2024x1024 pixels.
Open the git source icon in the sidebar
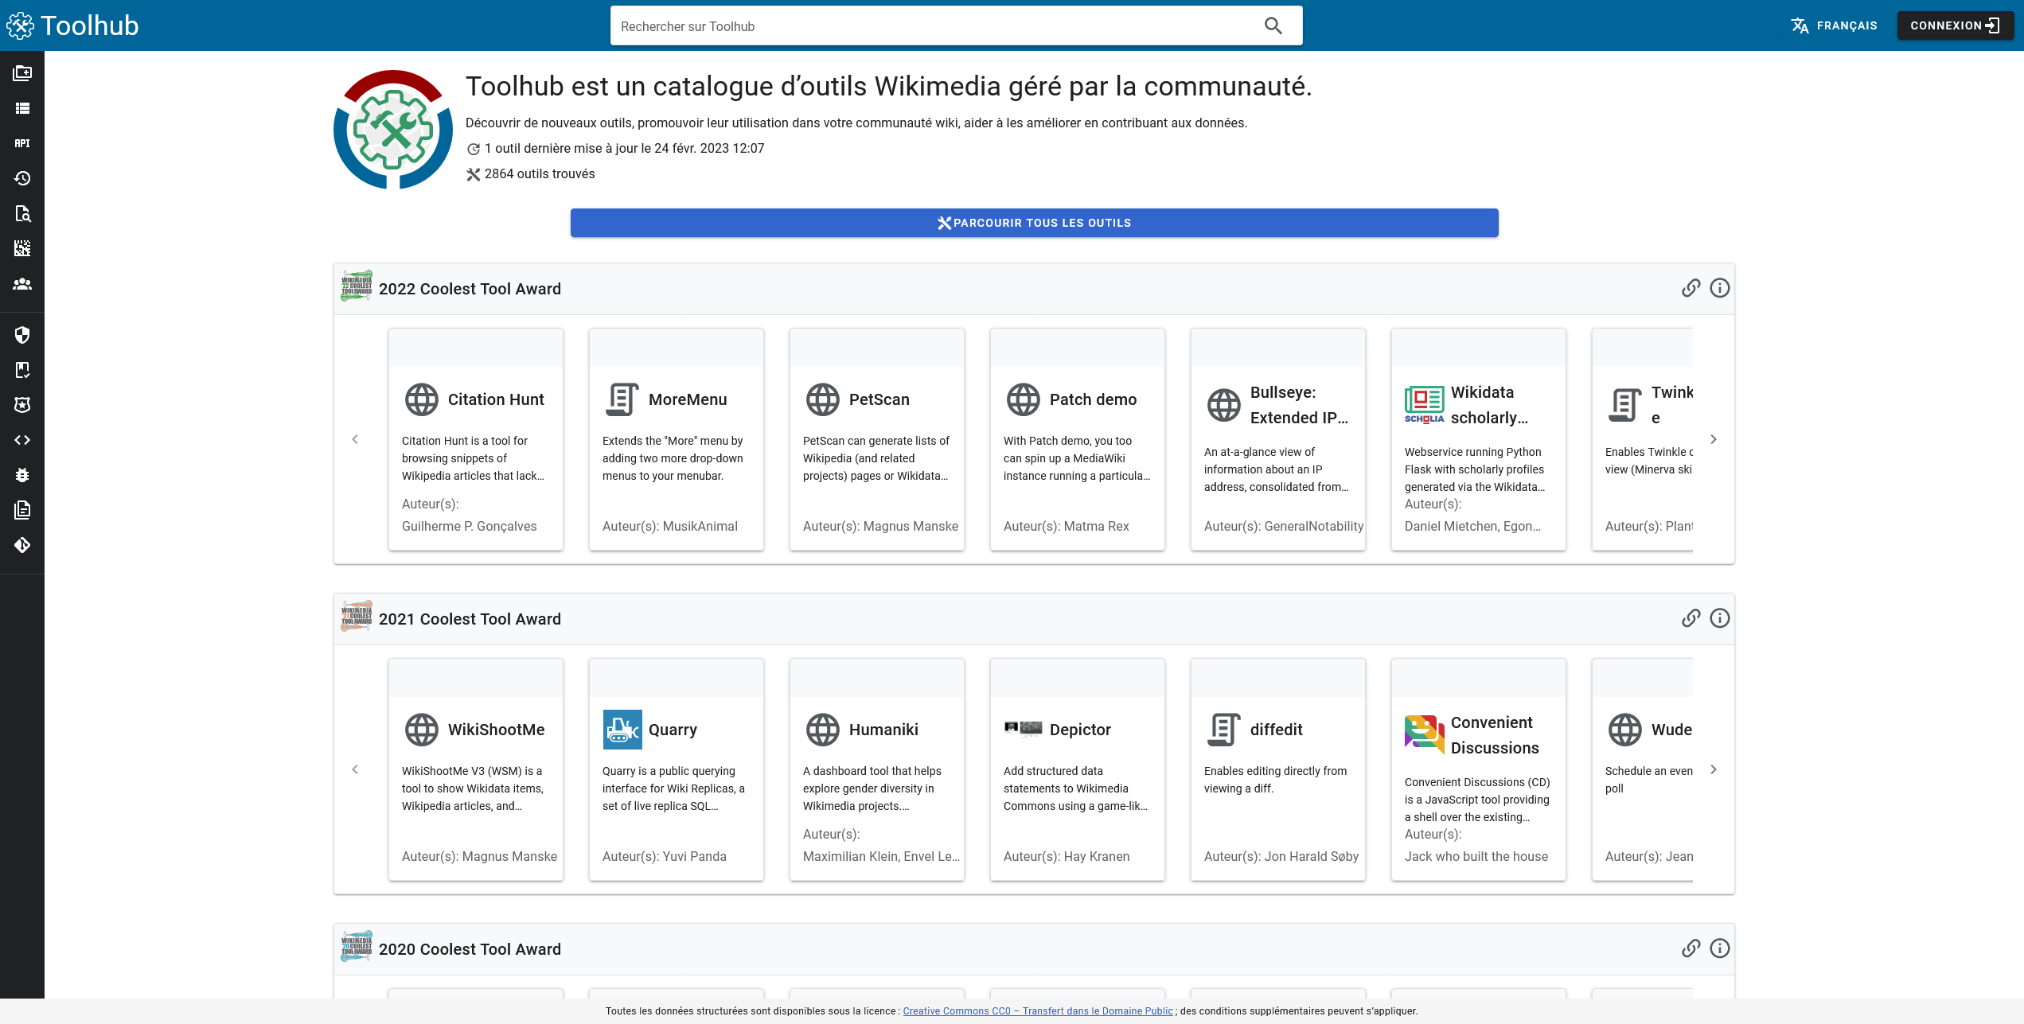(22, 545)
